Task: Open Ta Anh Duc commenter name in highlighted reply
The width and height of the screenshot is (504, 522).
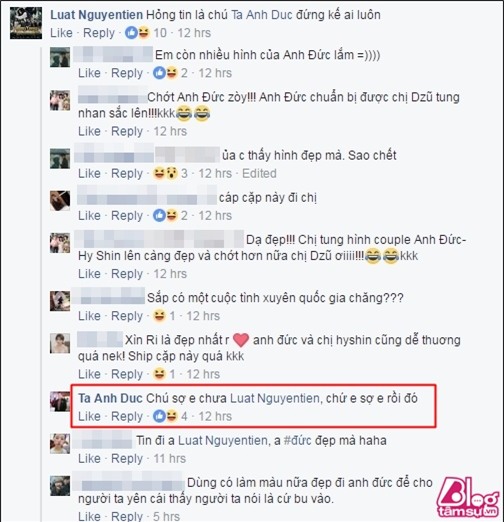Action: 110,398
